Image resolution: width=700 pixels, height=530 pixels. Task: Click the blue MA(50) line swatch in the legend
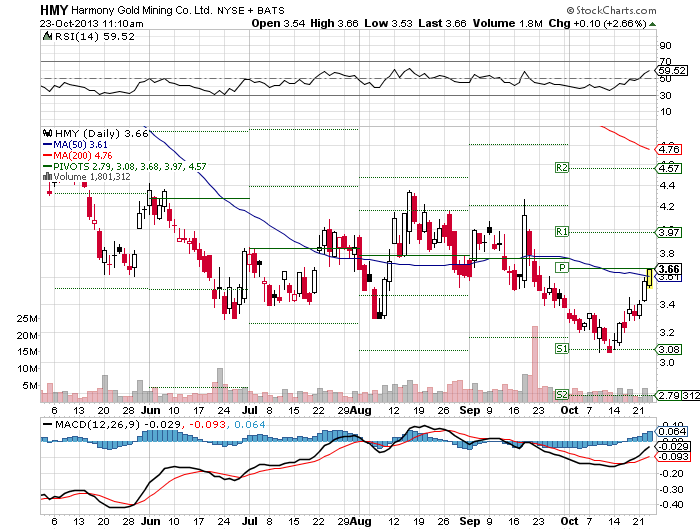click(x=47, y=144)
